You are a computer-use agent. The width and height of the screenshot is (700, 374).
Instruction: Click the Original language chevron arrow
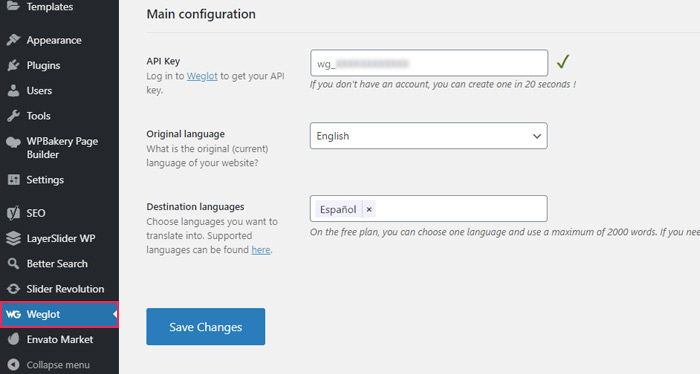[x=537, y=136]
